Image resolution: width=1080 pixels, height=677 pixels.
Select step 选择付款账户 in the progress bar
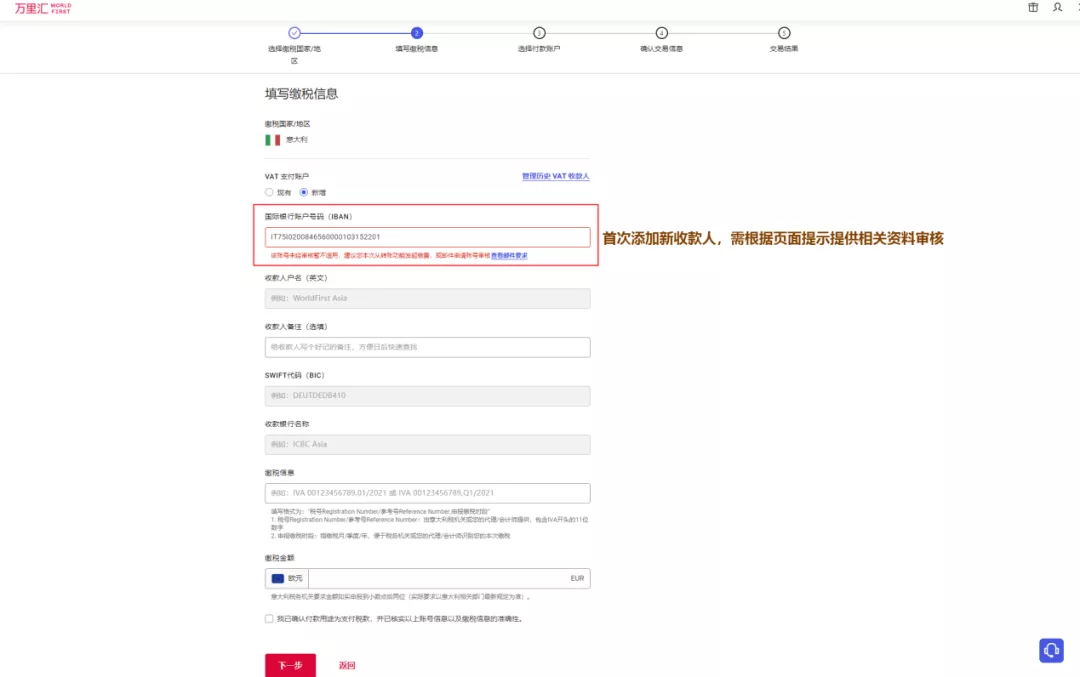(x=541, y=31)
